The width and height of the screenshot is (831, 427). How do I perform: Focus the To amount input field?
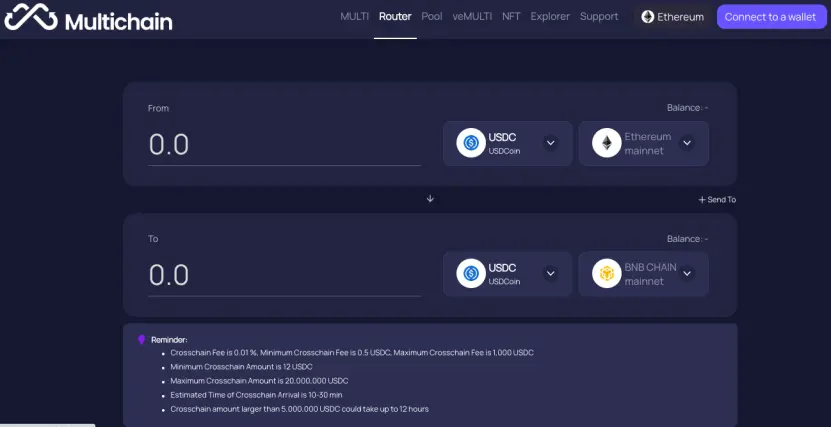pyautogui.click(x=284, y=275)
